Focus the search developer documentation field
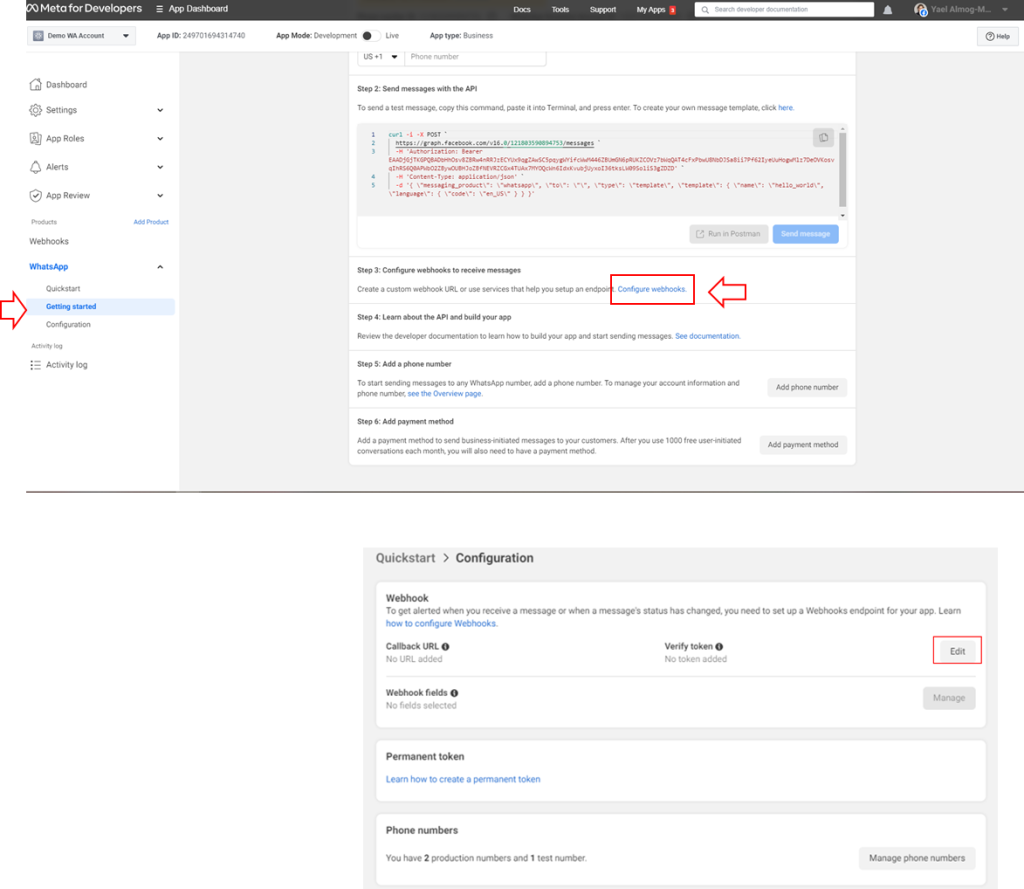 pos(790,10)
